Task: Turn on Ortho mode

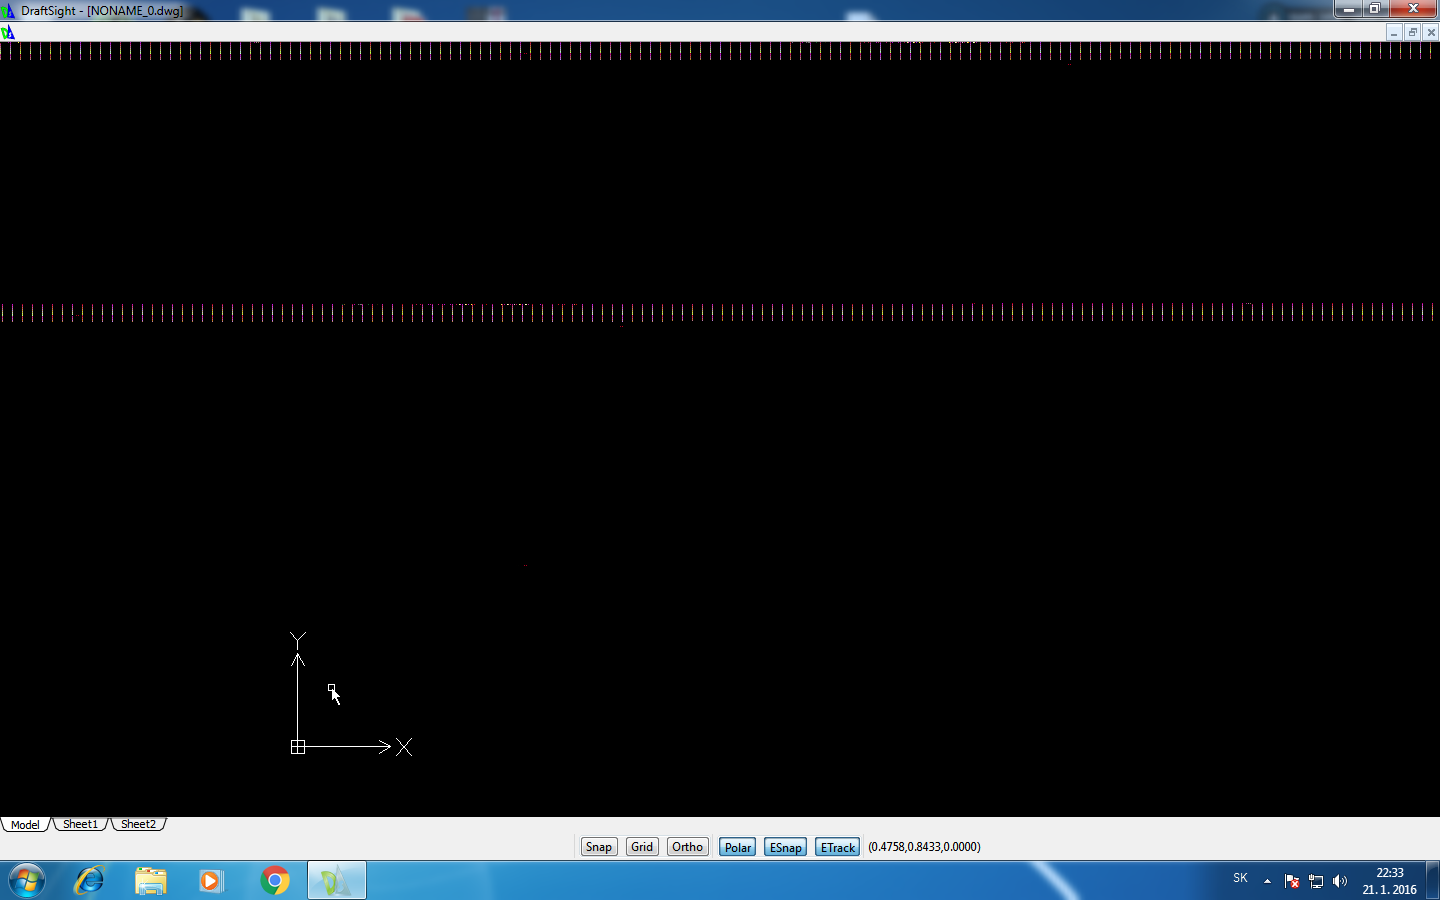Action: pyautogui.click(x=687, y=847)
